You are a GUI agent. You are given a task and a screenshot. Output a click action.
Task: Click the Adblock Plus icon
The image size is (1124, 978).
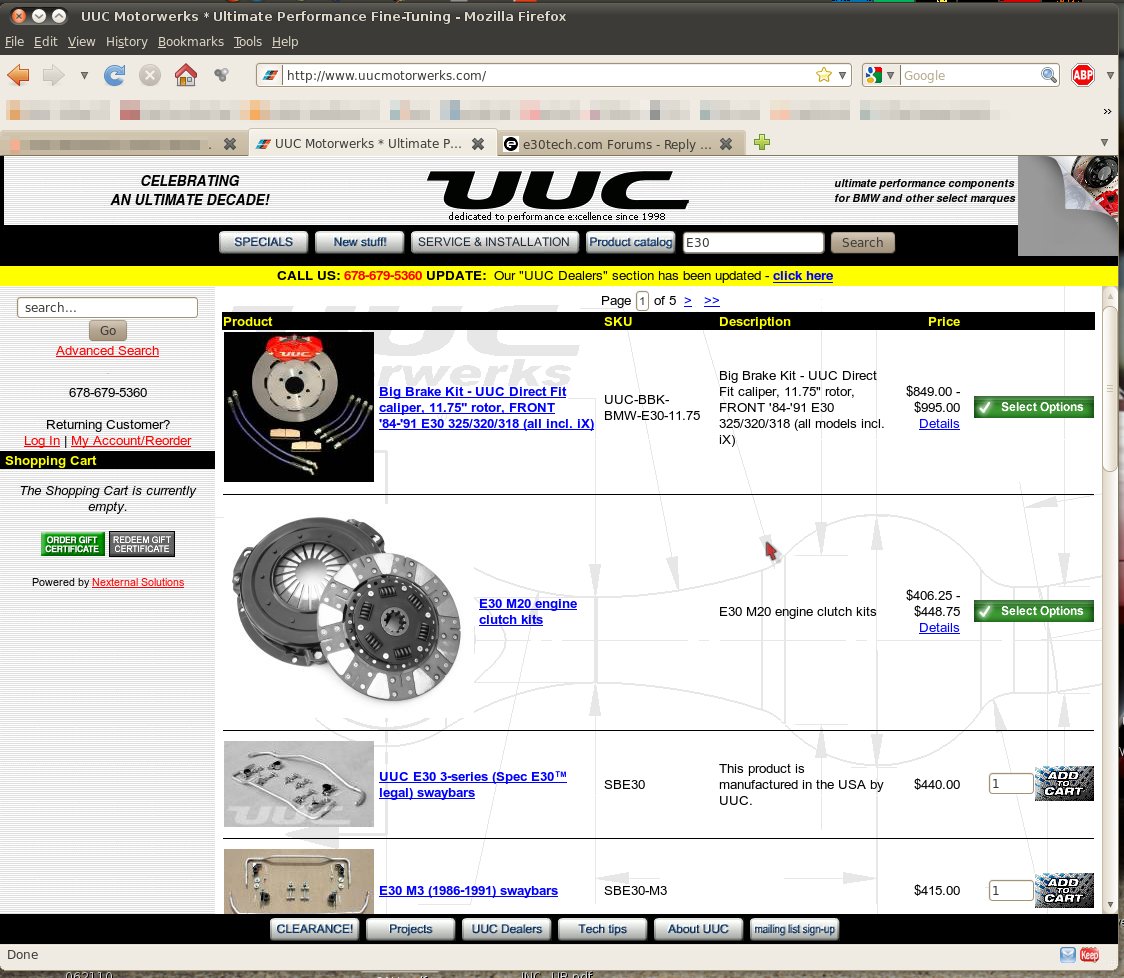click(x=1082, y=75)
